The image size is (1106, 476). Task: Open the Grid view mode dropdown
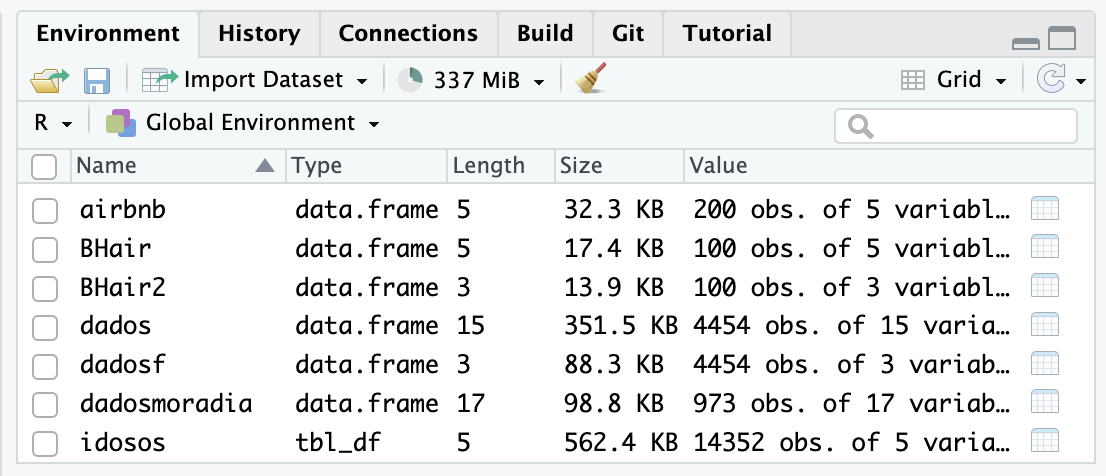tap(954, 80)
